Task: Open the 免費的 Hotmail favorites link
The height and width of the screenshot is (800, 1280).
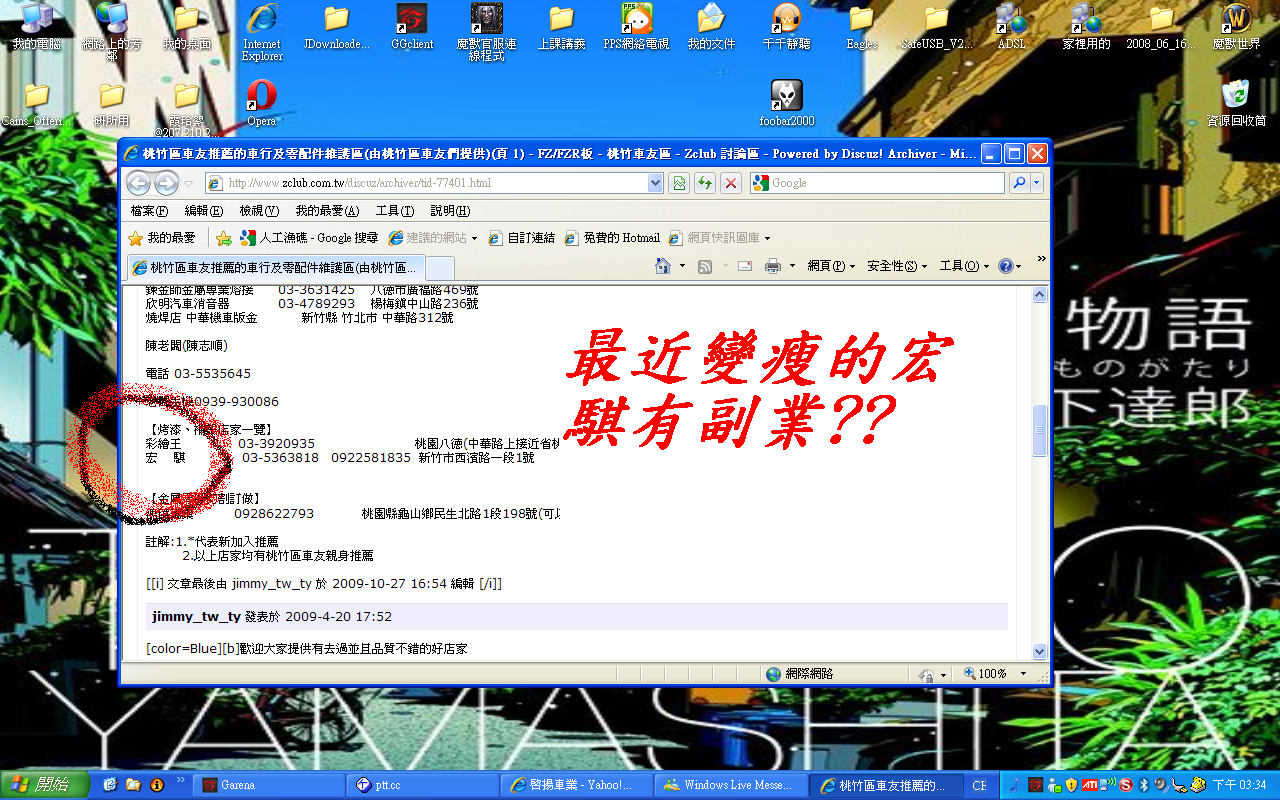Action: (x=612, y=238)
